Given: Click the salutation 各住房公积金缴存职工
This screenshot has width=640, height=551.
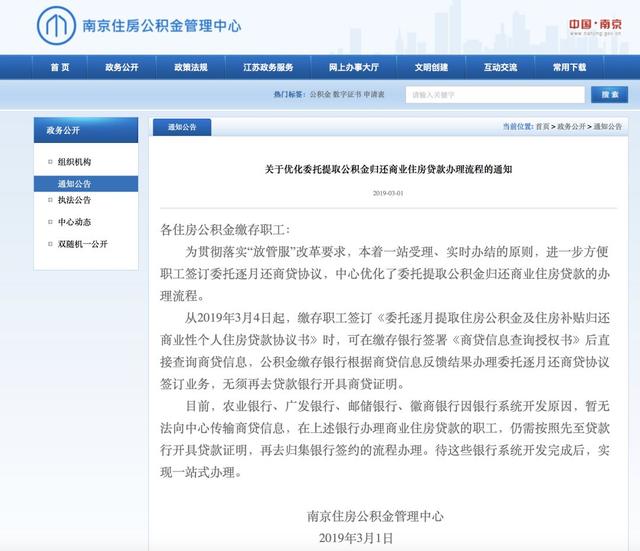Looking at the screenshot, I should point(225,230).
